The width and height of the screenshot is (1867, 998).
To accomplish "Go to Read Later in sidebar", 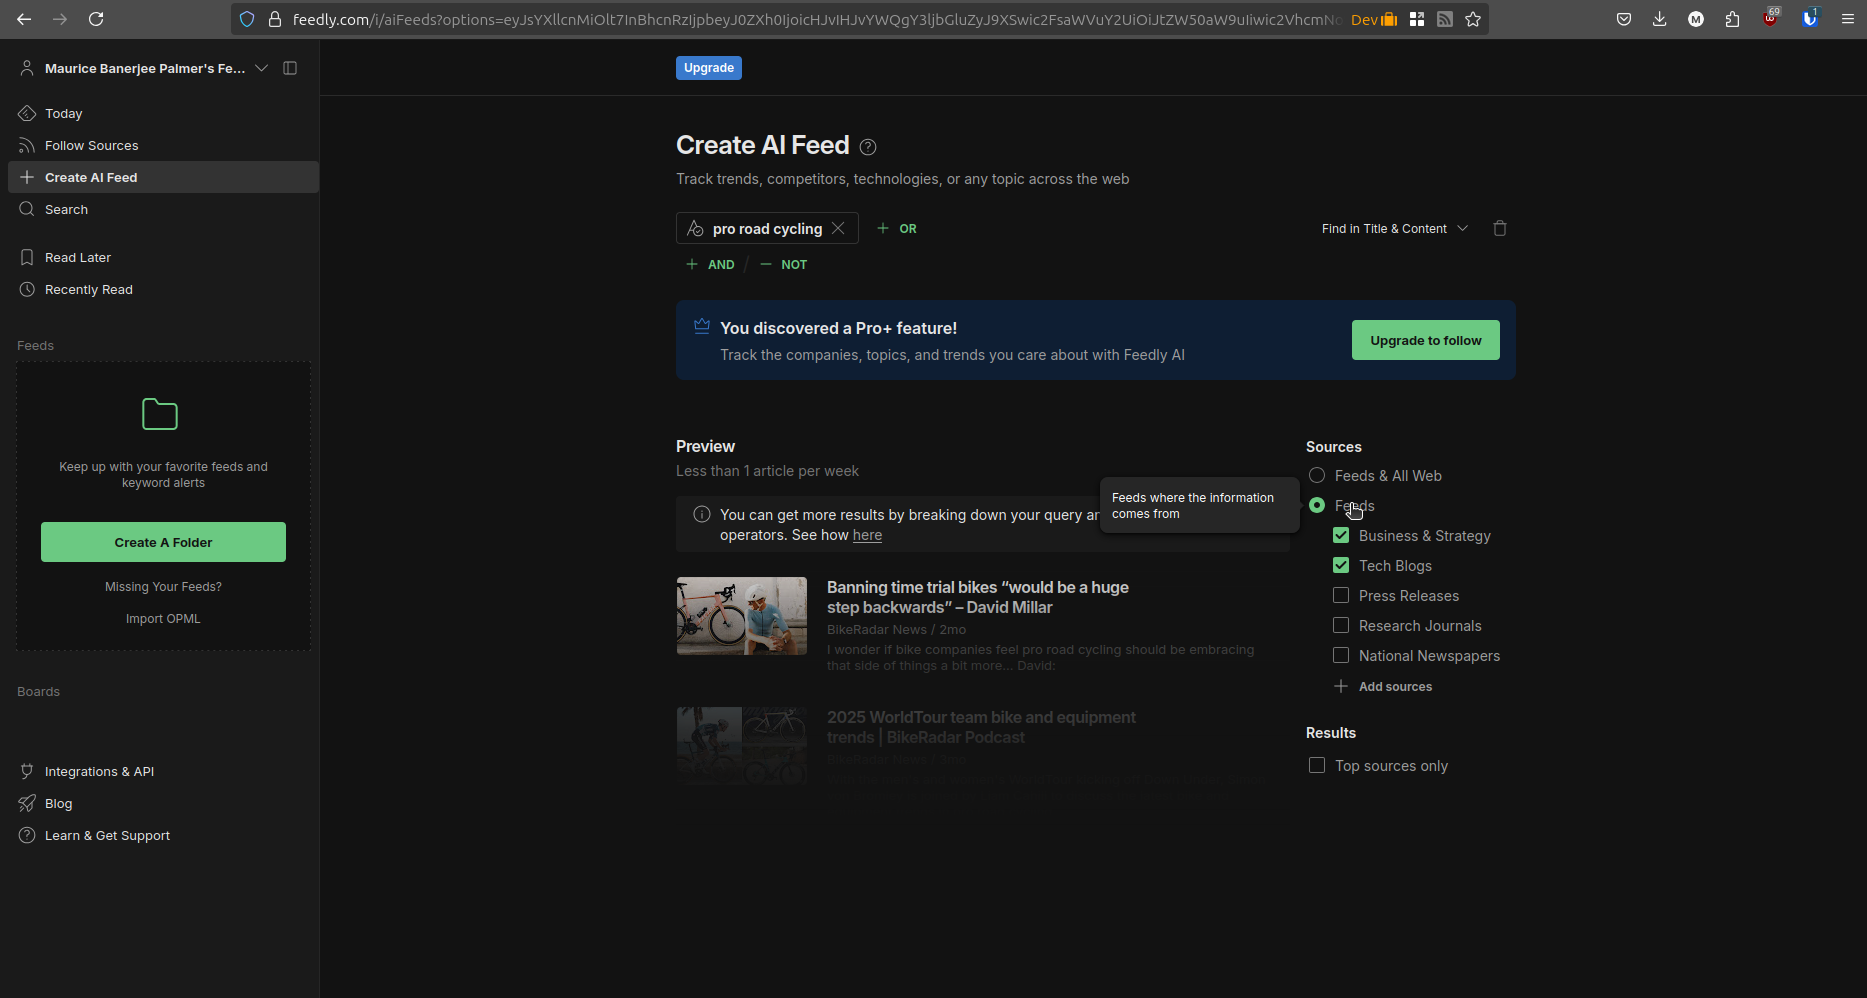I will (78, 258).
